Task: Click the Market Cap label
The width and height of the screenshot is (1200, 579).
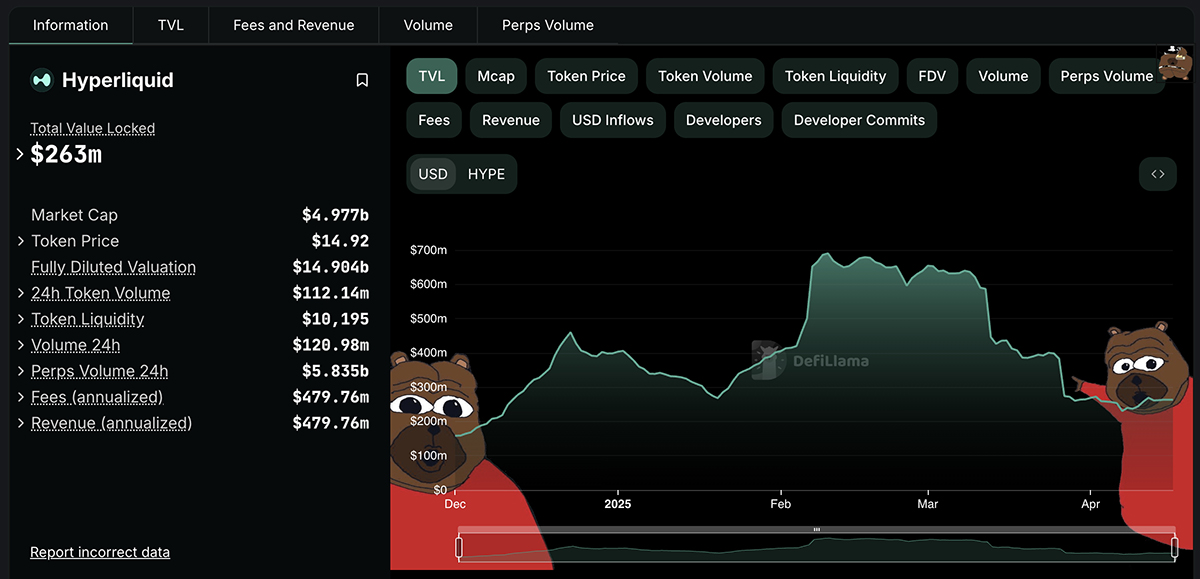Action: (x=74, y=215)
